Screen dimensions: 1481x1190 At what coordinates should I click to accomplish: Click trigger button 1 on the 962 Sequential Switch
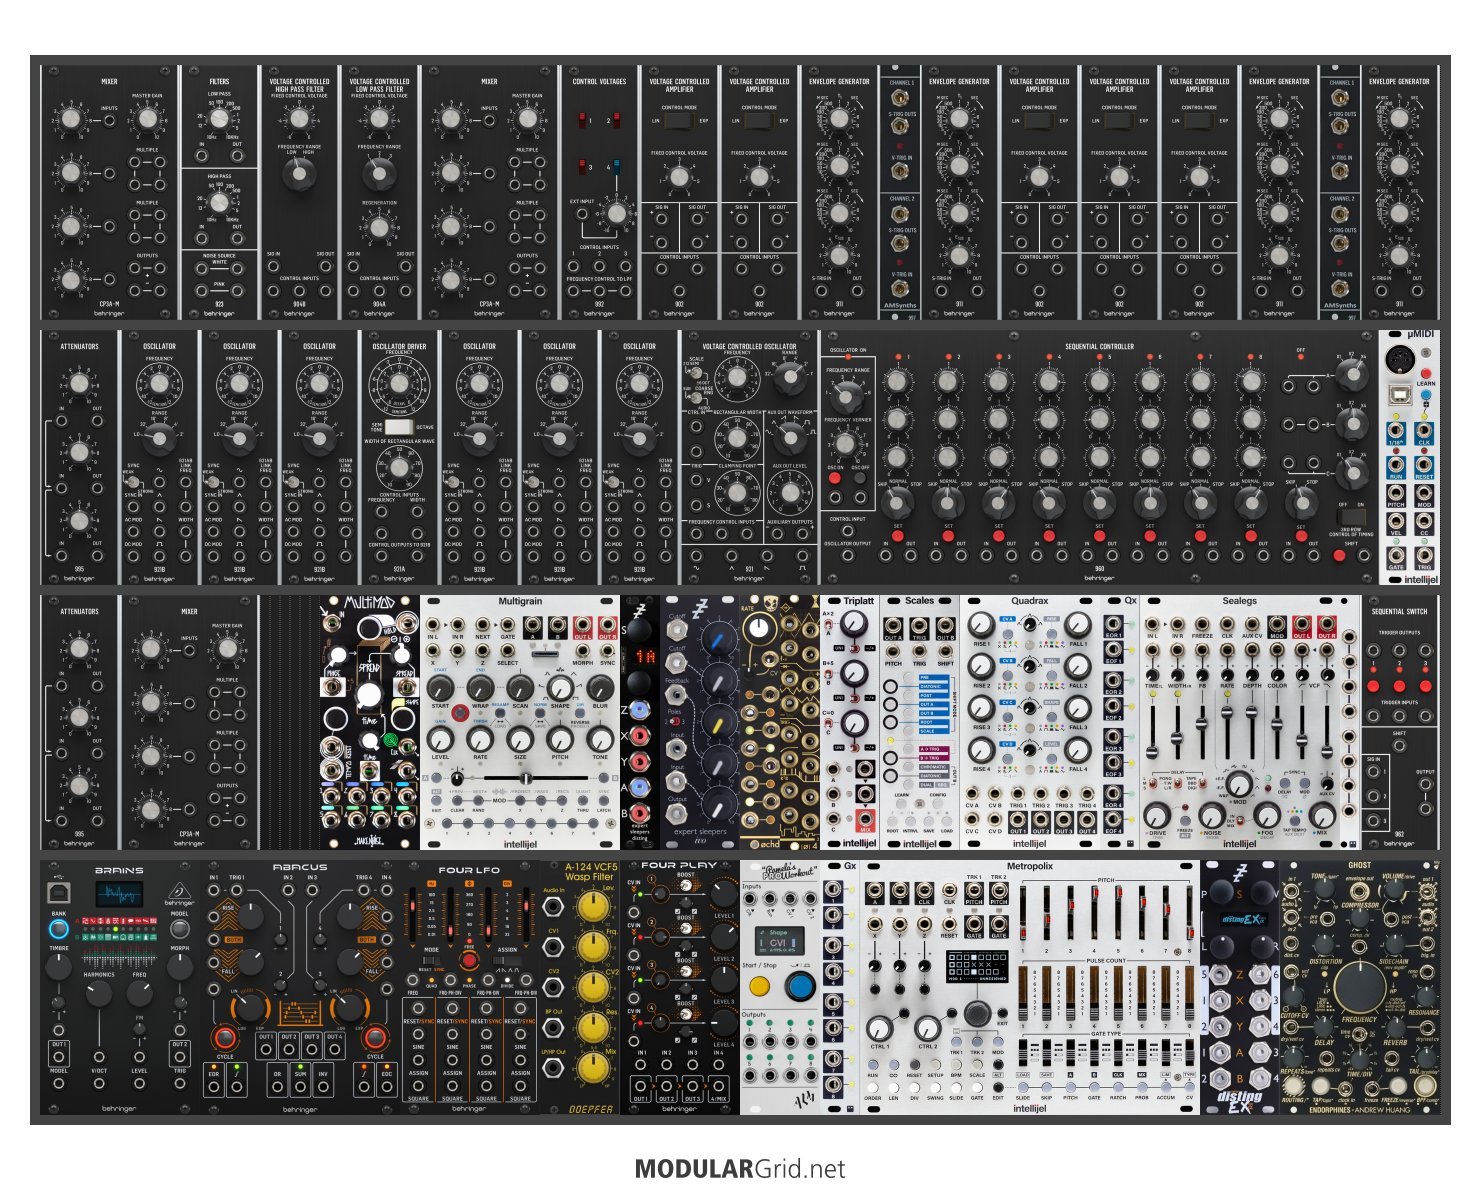coord(1373,686)
